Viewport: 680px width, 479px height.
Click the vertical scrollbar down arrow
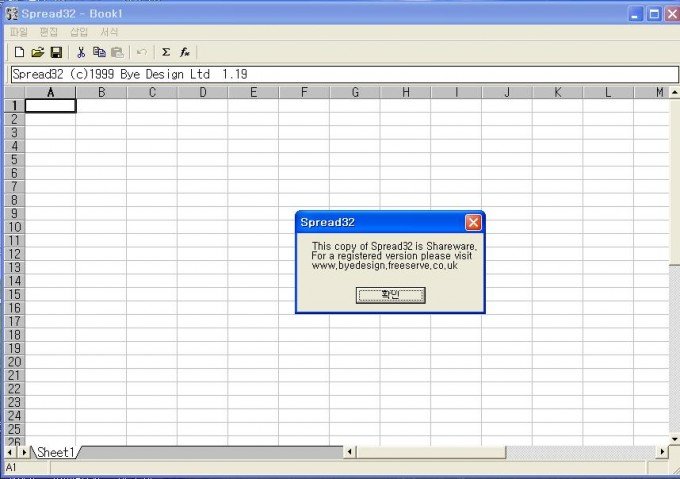coord(675,440)
